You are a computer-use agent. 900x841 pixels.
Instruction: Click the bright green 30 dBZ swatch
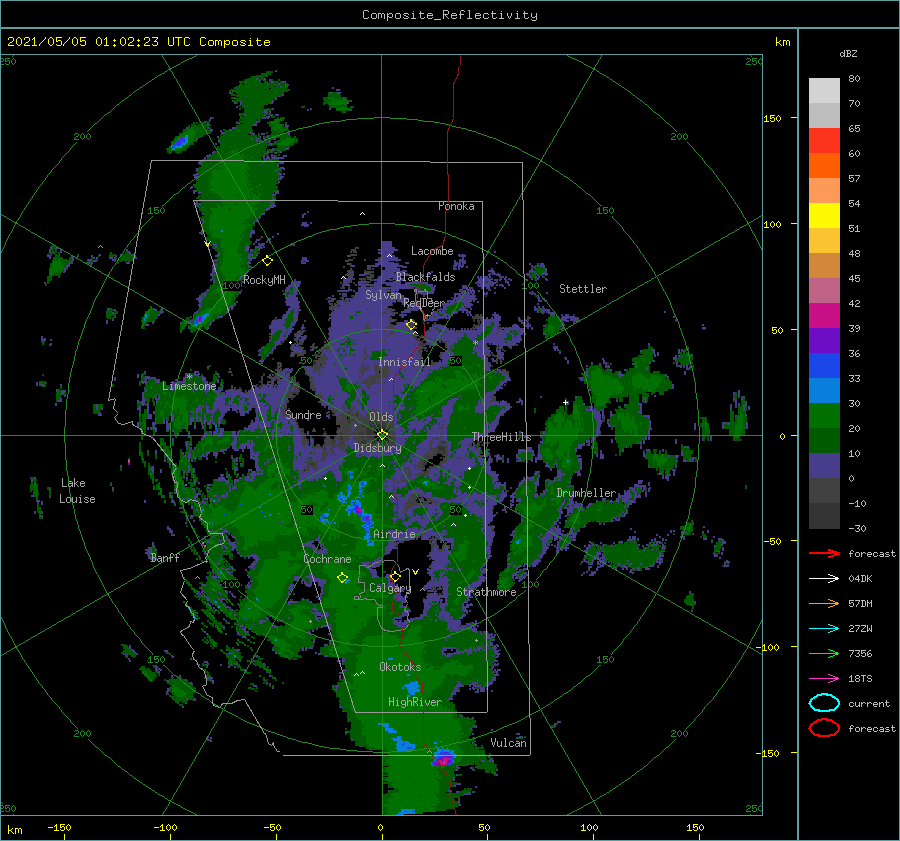click(824, 415)
